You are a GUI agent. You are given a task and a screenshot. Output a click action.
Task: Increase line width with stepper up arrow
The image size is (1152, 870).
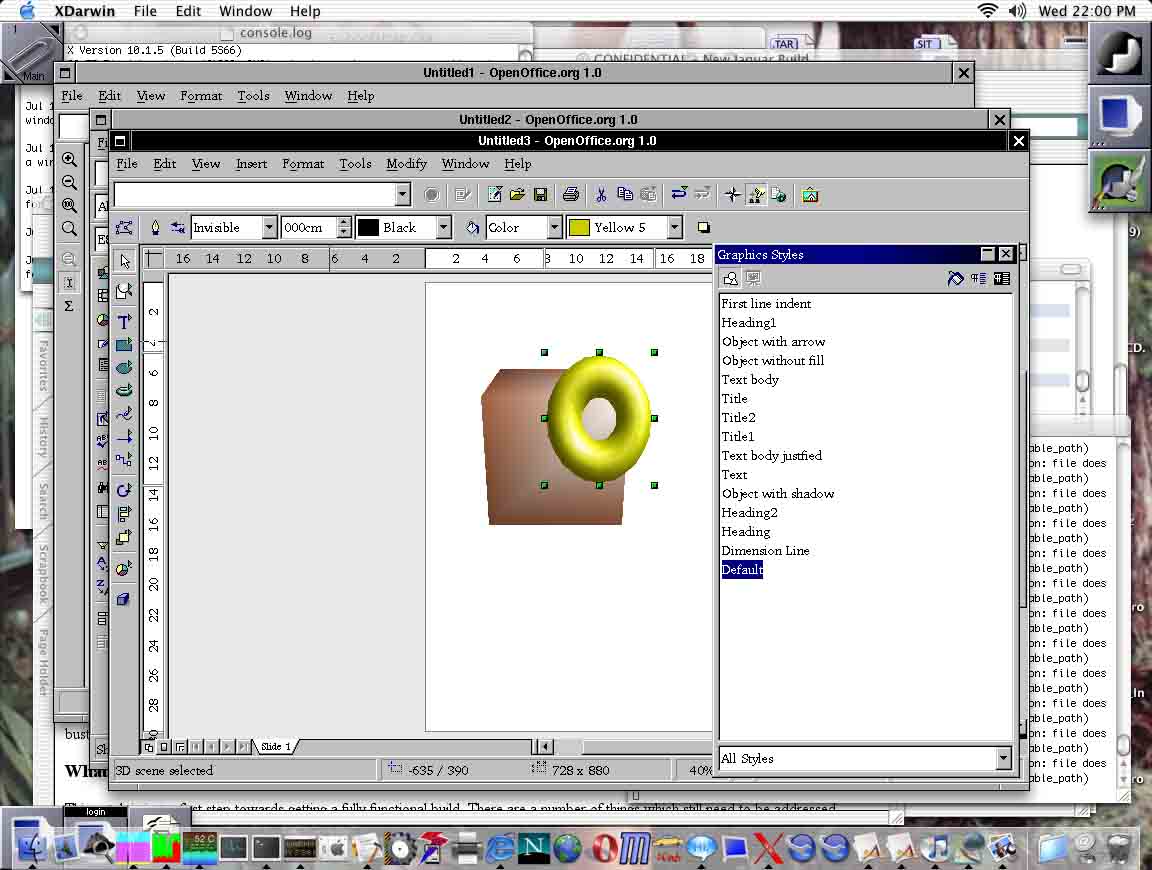tap(343, 223)
